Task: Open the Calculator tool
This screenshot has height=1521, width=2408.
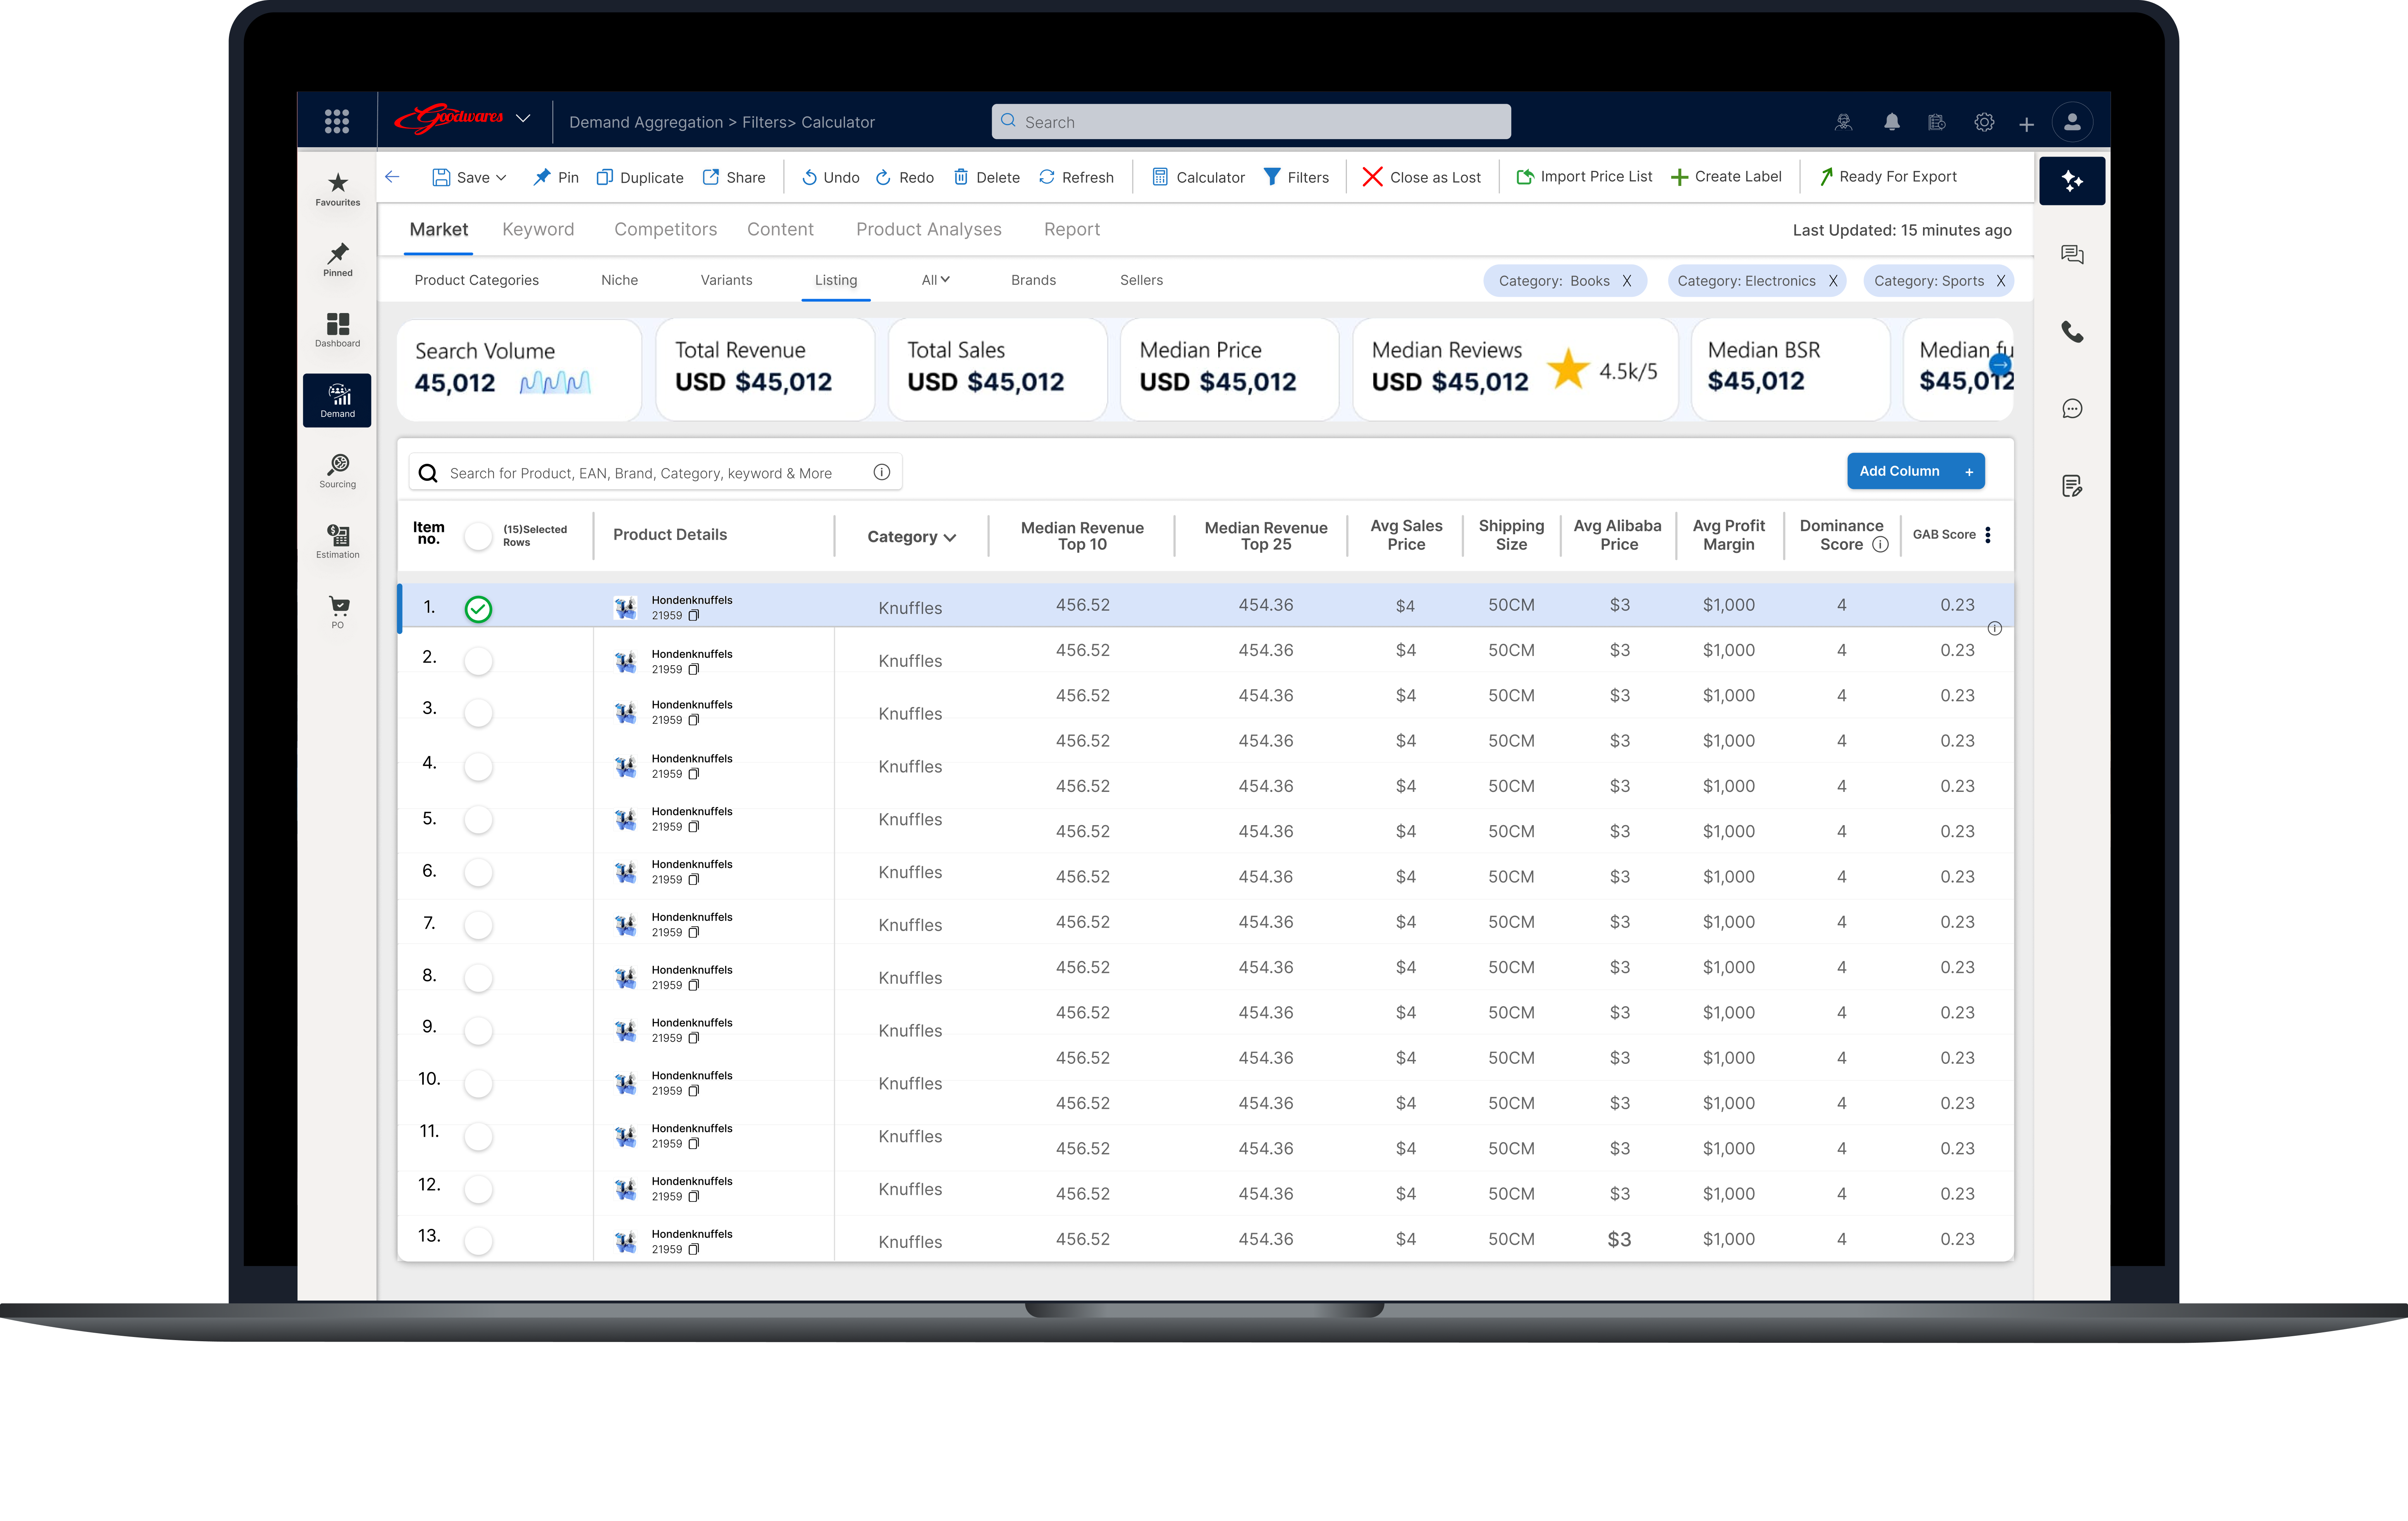Action: point(1198,177)
